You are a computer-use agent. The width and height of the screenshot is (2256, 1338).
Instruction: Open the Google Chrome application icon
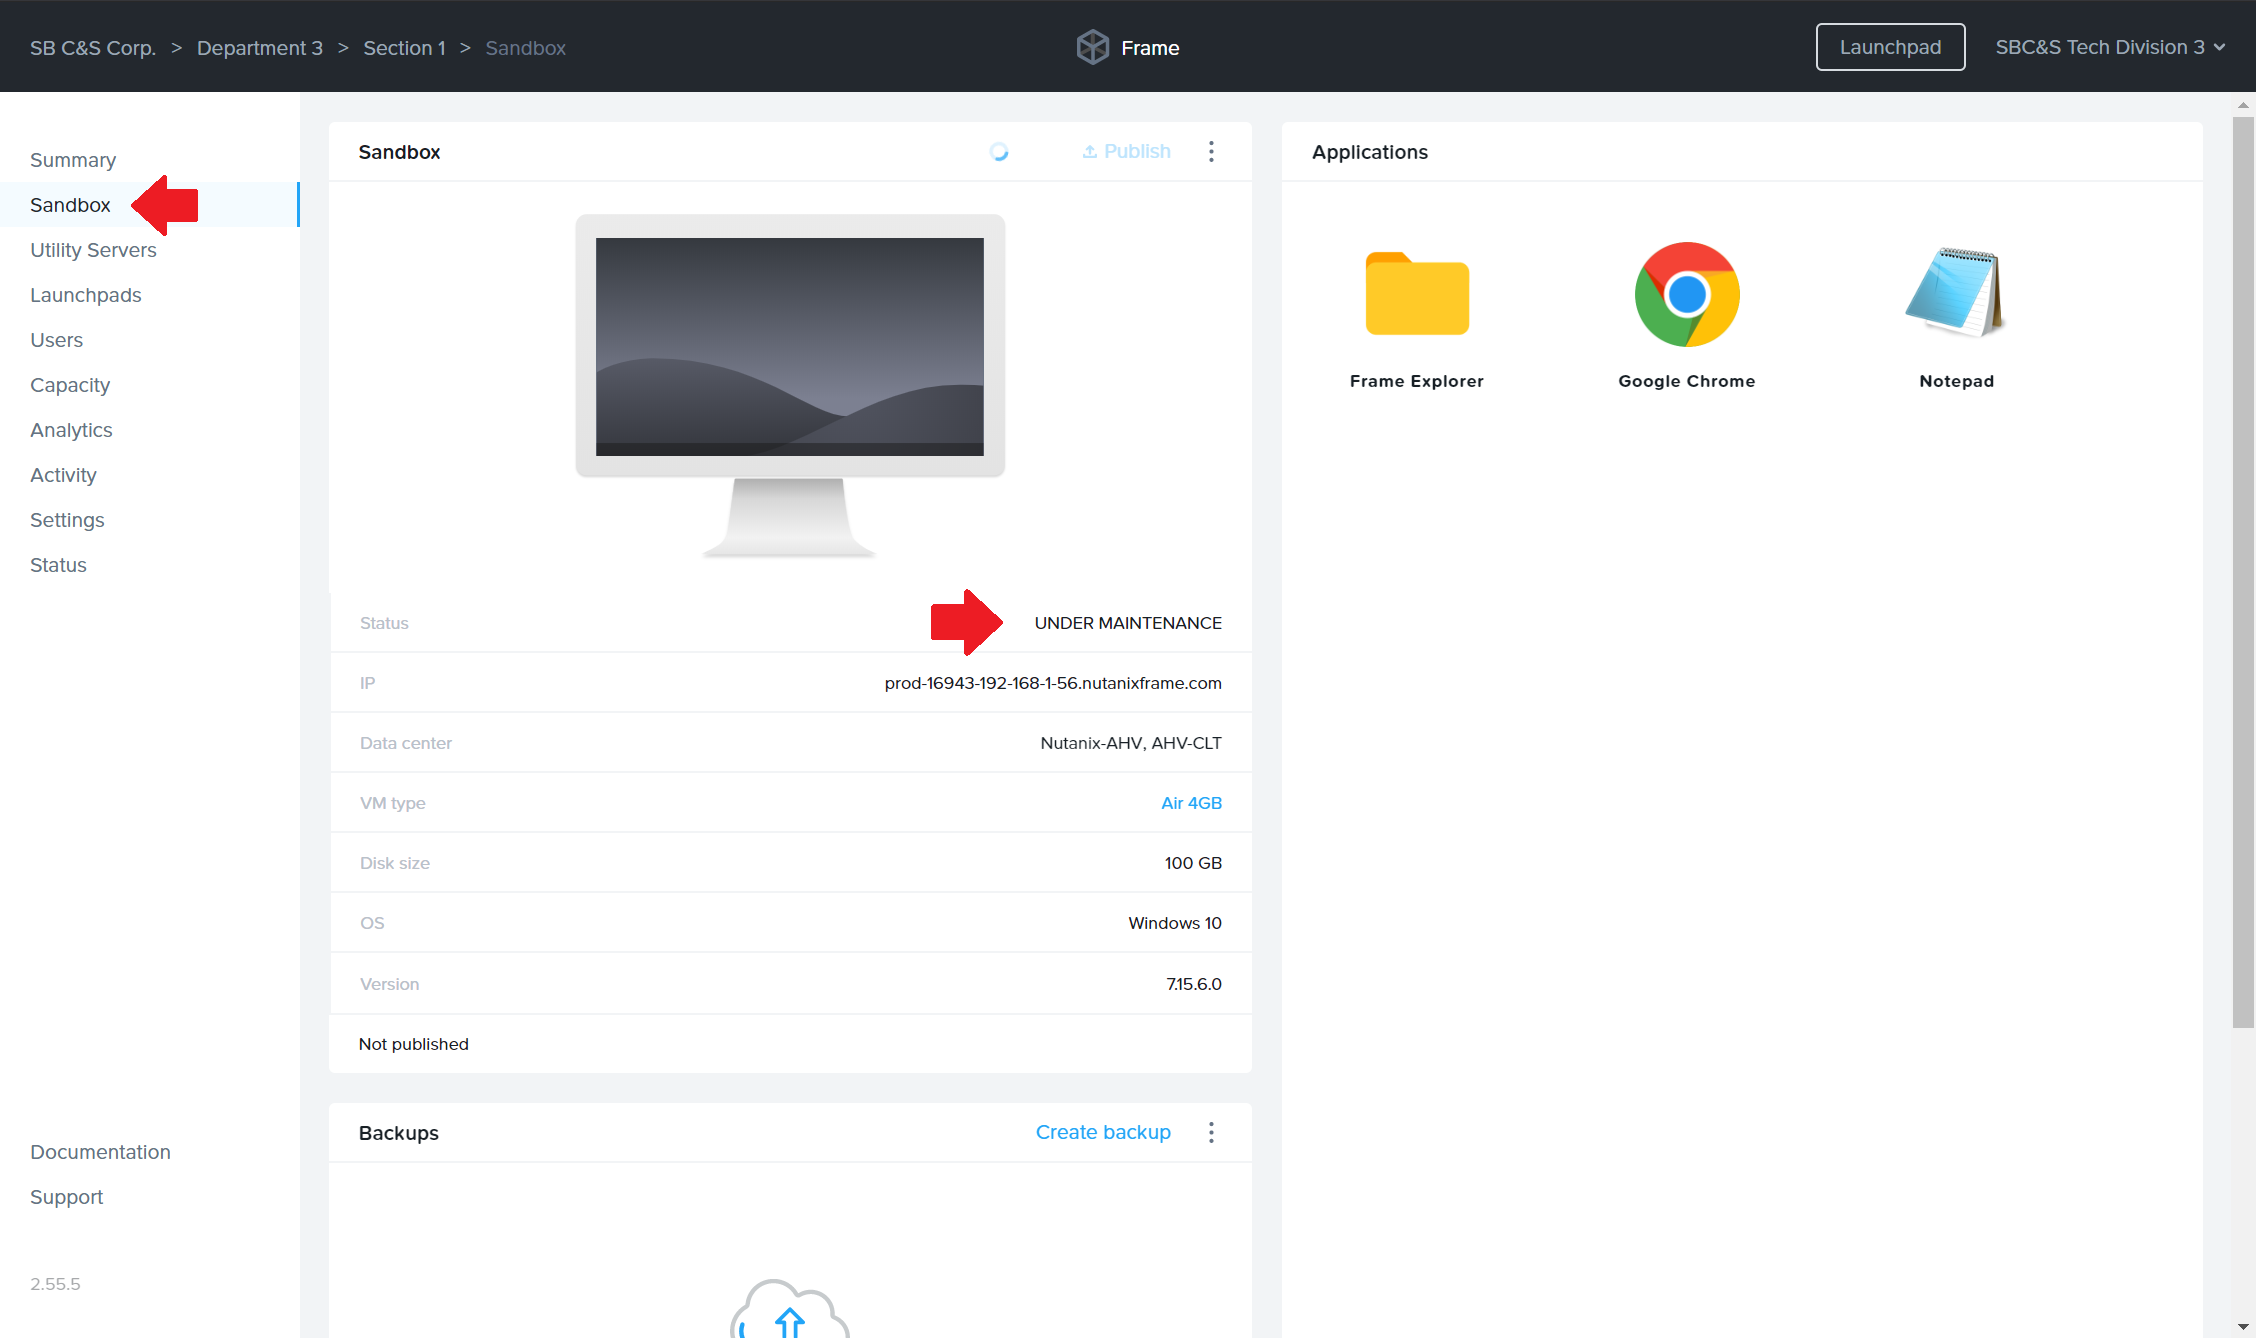pos(1687,294)
